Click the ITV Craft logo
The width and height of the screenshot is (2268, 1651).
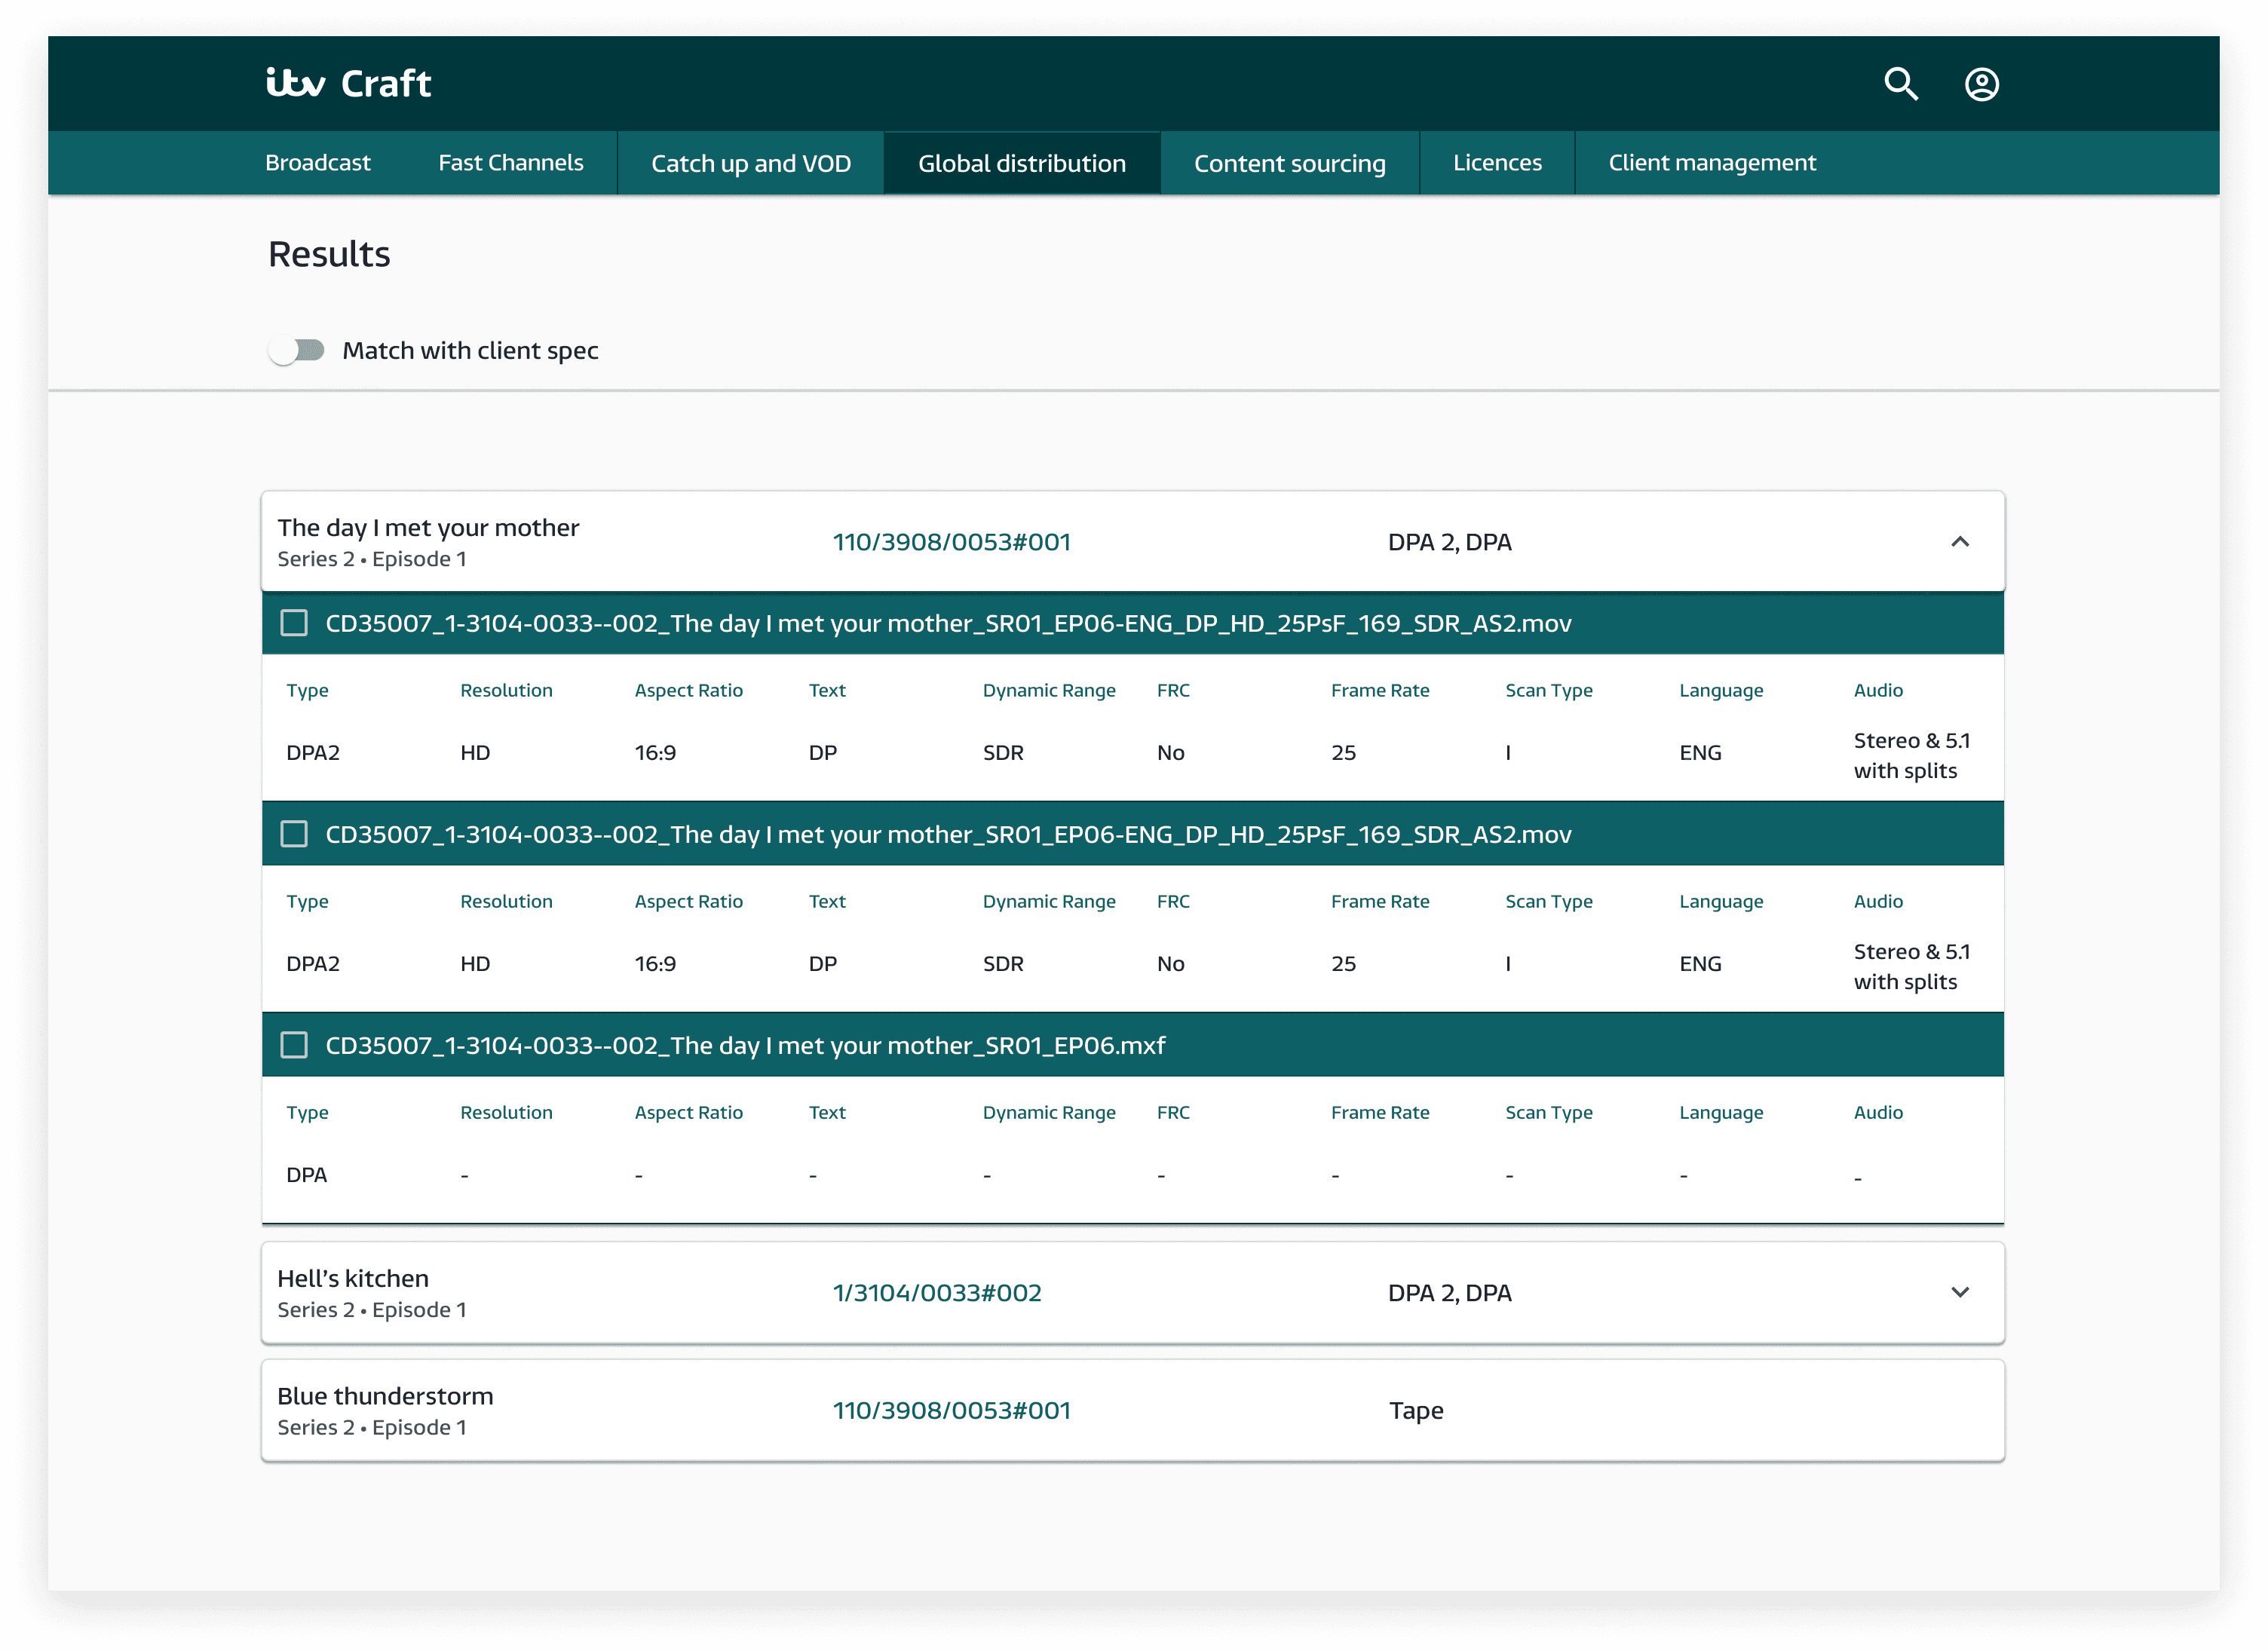point(348,83)
